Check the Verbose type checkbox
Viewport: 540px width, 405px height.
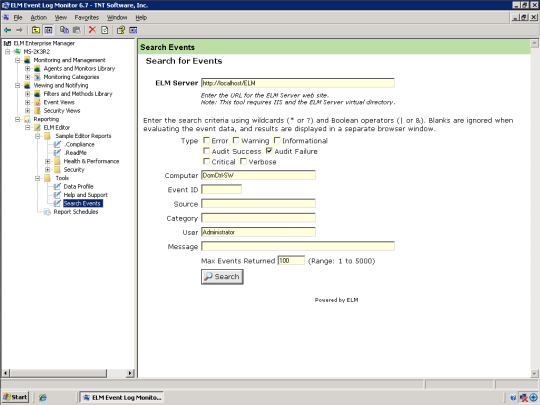click(243, 161)
